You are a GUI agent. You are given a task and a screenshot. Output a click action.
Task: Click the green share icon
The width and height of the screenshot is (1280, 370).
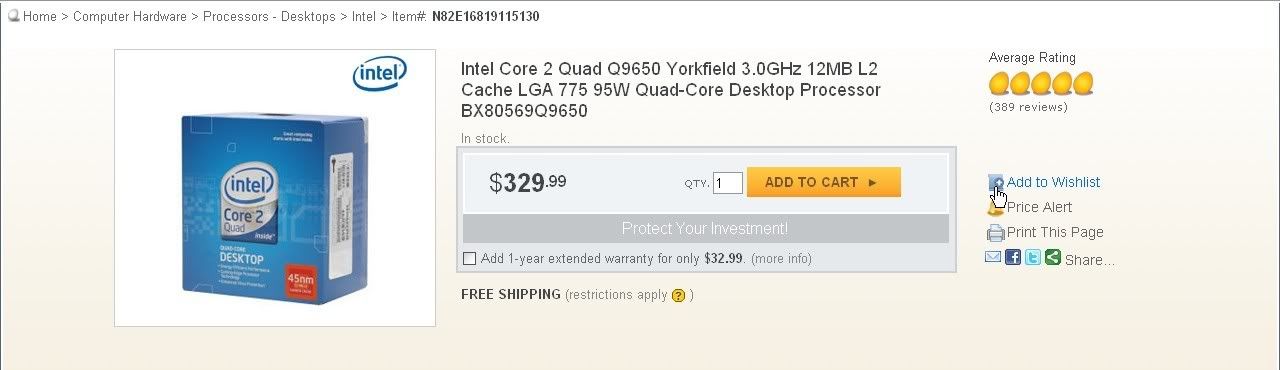(x=1053, y=258)
